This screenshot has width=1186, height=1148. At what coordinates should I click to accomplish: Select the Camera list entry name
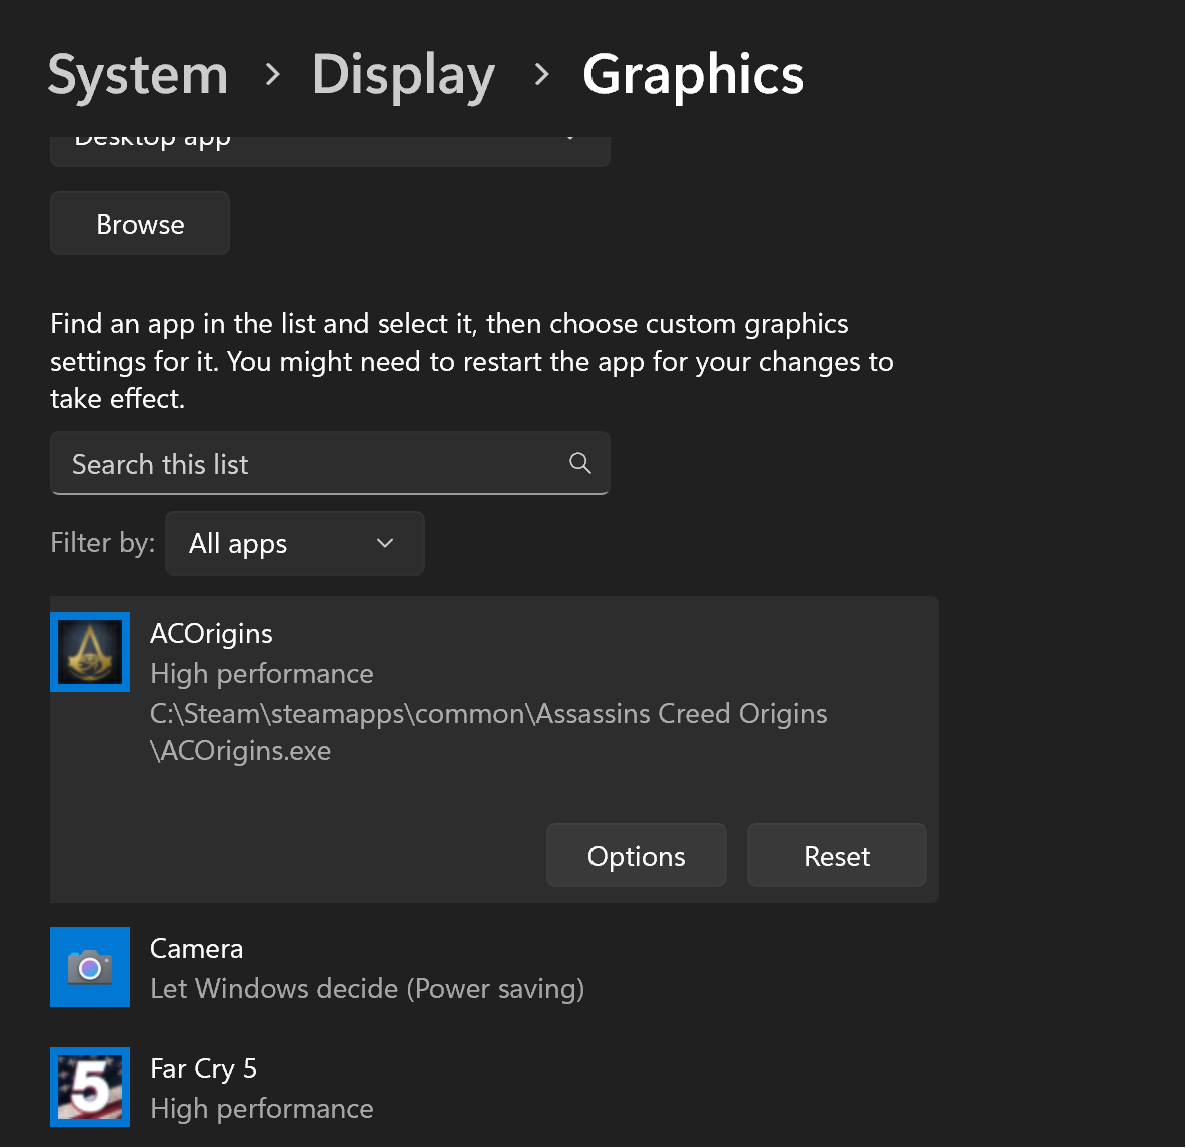(x=197, y=948)
